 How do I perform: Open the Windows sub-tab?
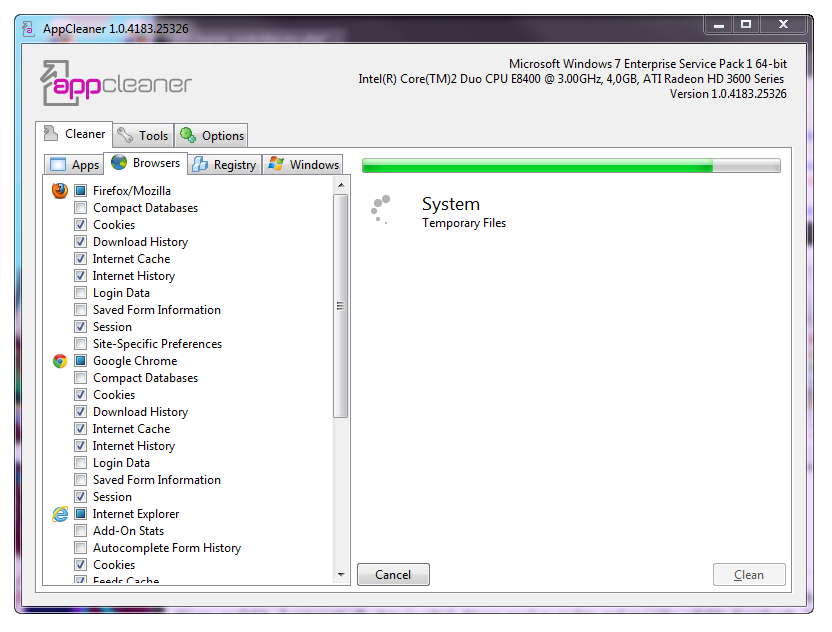click(x=303, y=165)
